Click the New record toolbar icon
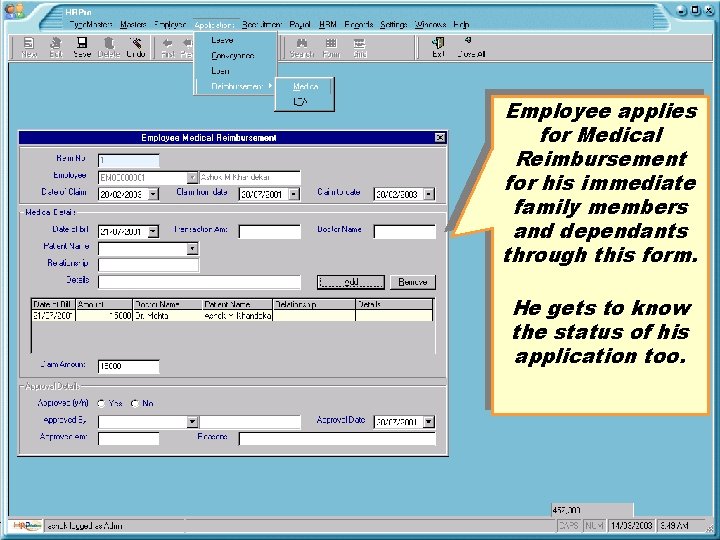The height and width of the screenshot is (540, 720). 29,47
